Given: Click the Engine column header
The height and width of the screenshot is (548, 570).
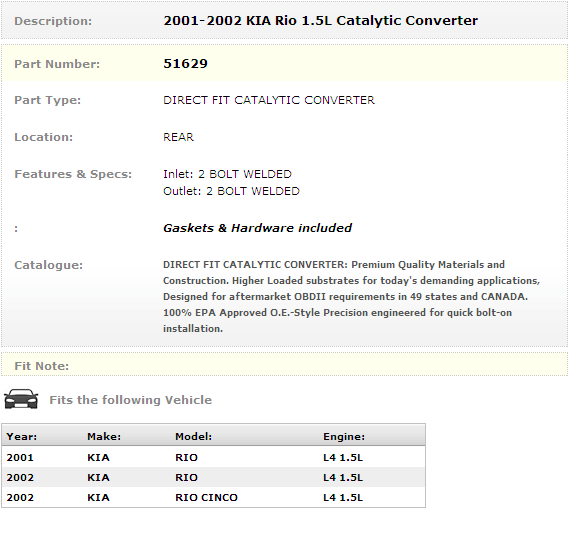Looking at the screenshot, I should pos(344,436).
